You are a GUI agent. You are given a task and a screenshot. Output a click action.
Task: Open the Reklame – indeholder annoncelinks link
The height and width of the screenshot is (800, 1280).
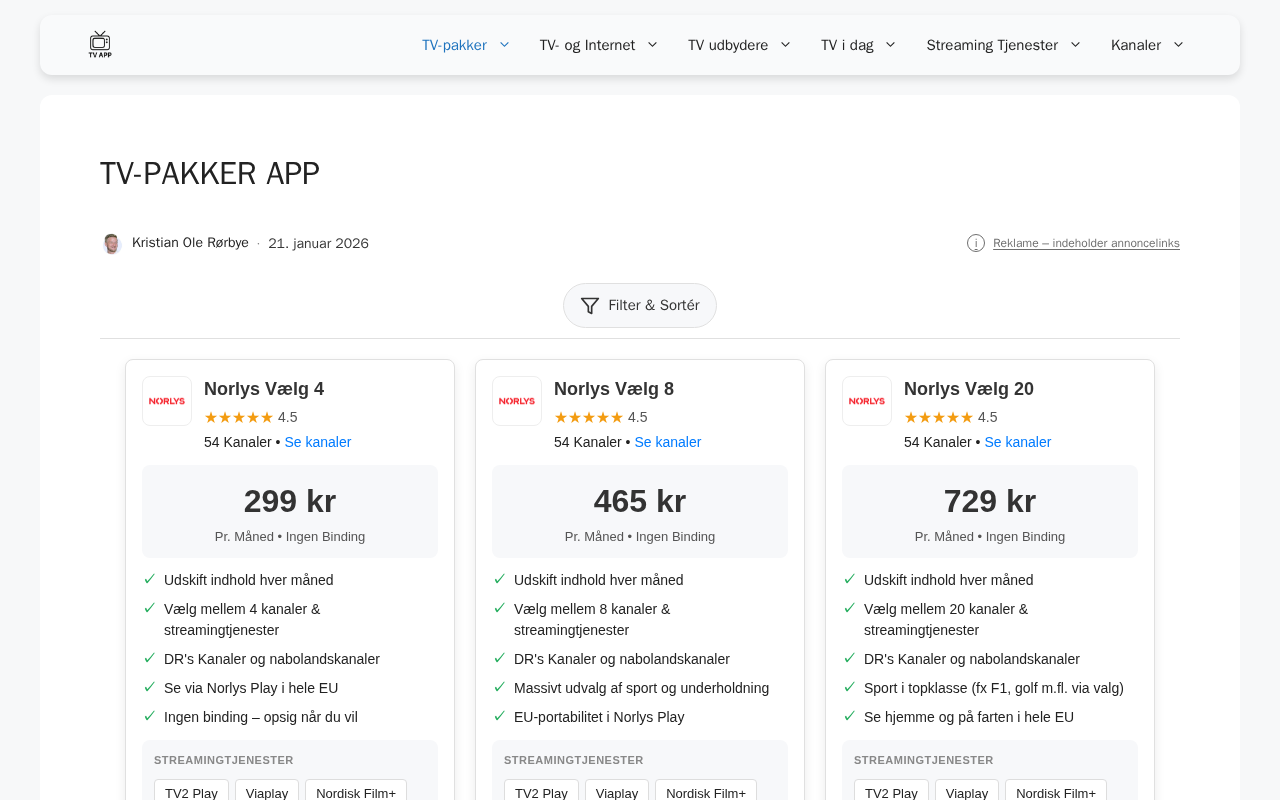(x=1086, y=243)
